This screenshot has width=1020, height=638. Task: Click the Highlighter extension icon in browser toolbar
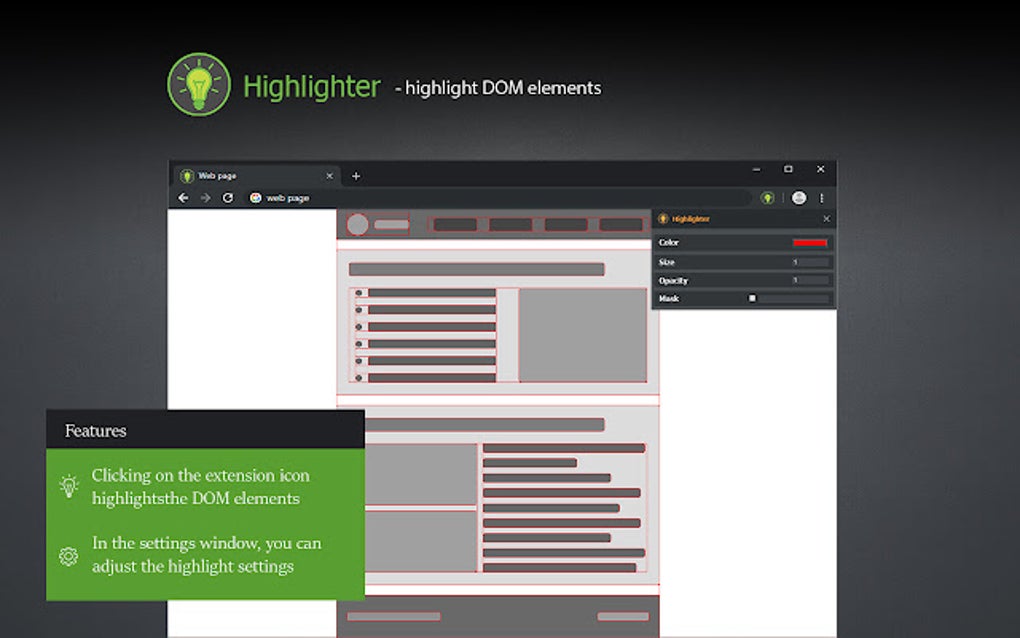click(767, 198)
